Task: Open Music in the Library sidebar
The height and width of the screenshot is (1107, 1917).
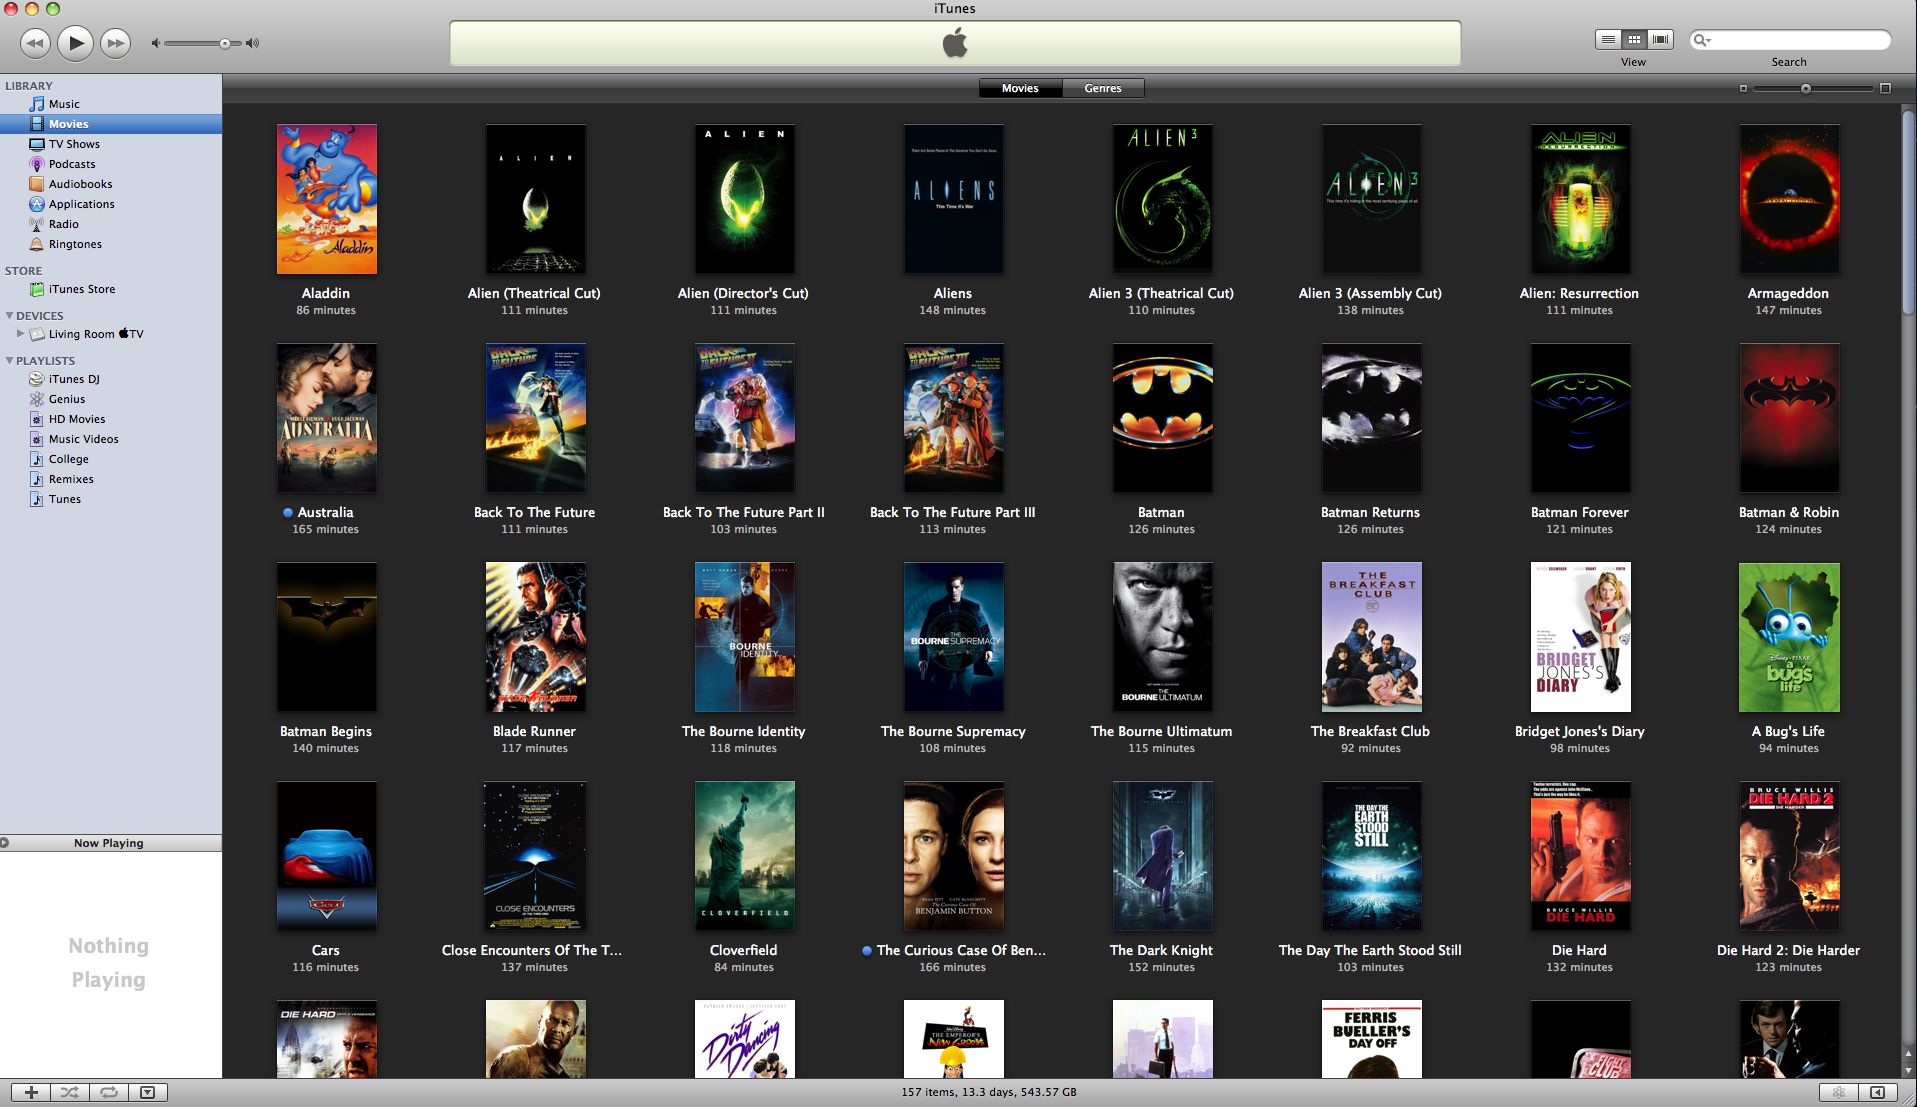Action: coord(111,104)
